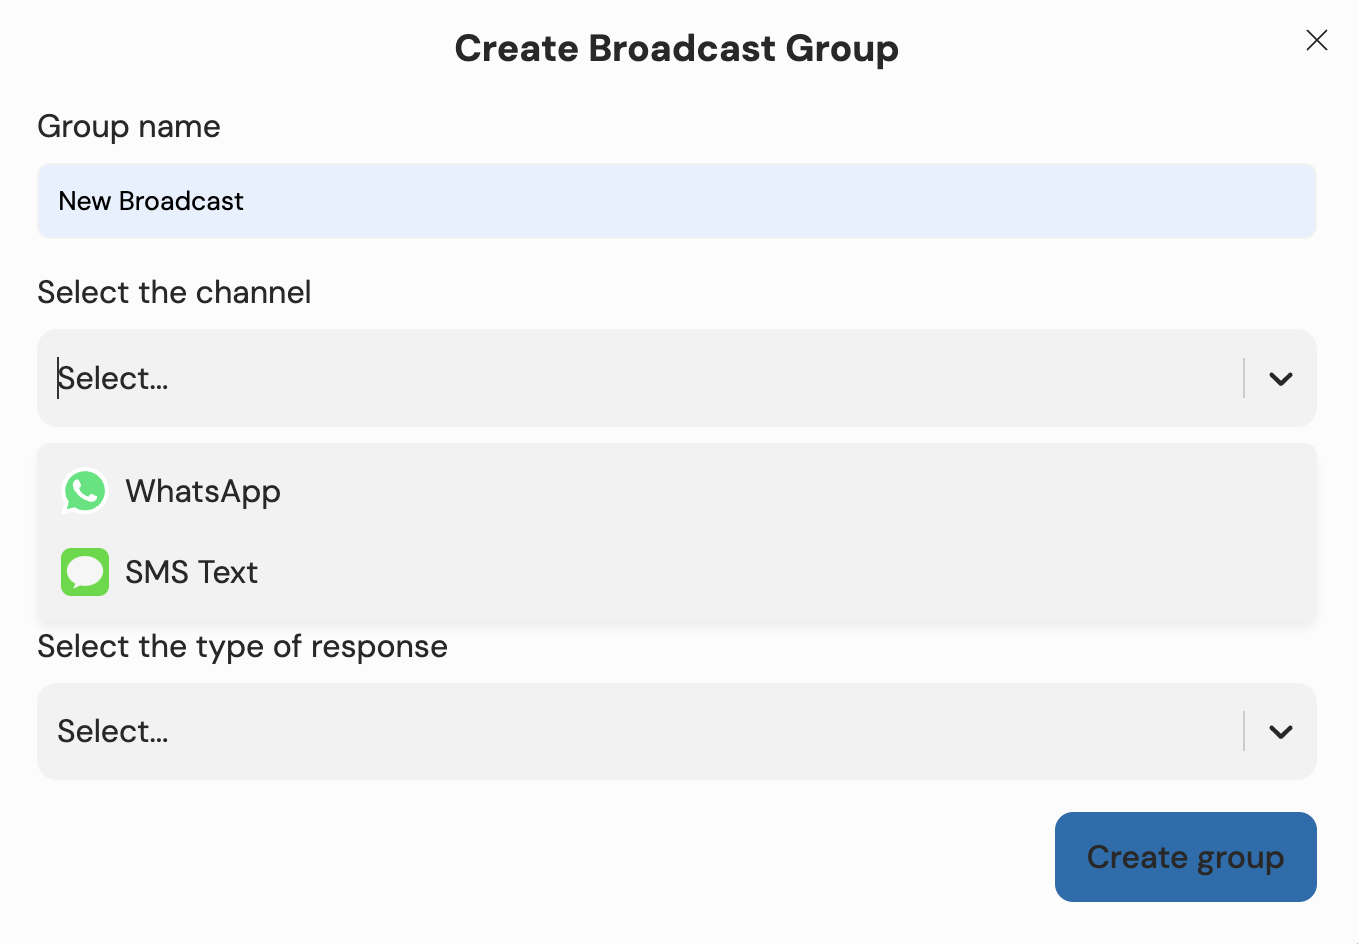Click the SMS message bubble icon
The image size is (1358, 944).
pos(85,572)
